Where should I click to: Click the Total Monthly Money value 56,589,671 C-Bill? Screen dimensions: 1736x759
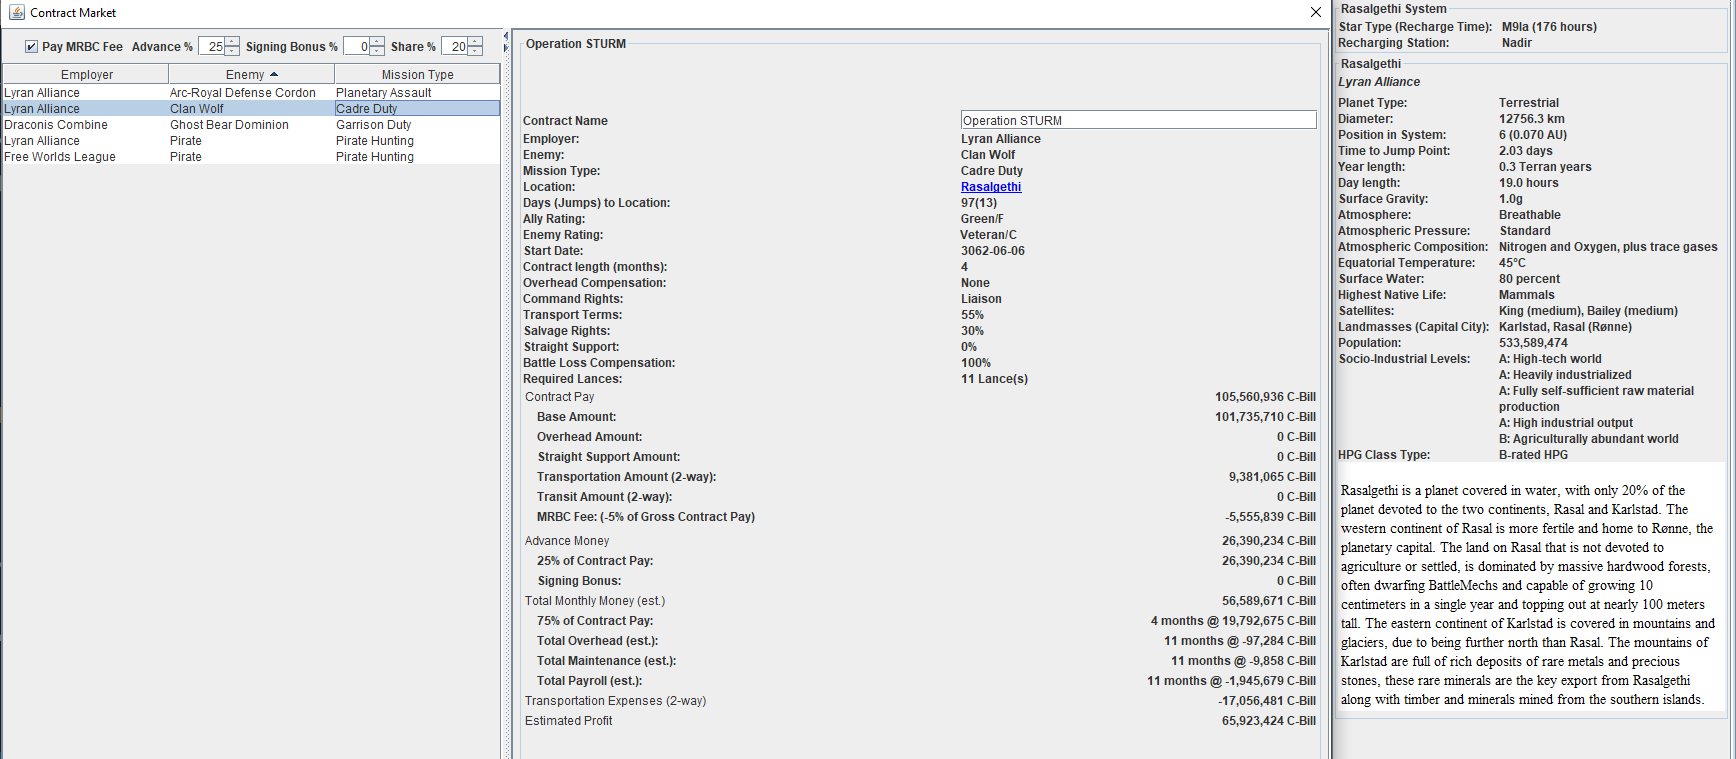[x=1268, y=601]
